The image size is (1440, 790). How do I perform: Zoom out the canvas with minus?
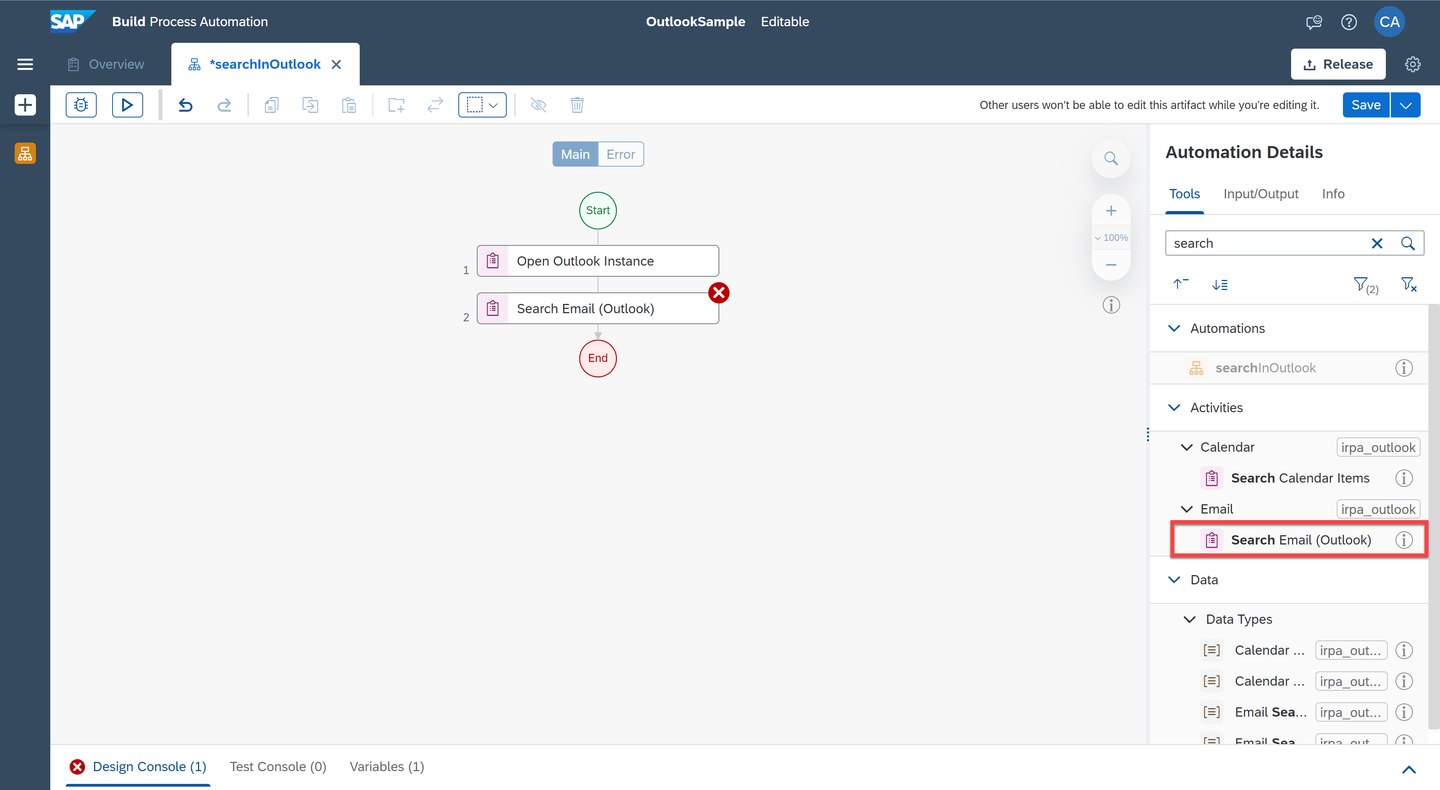[x=1111, y=265]
